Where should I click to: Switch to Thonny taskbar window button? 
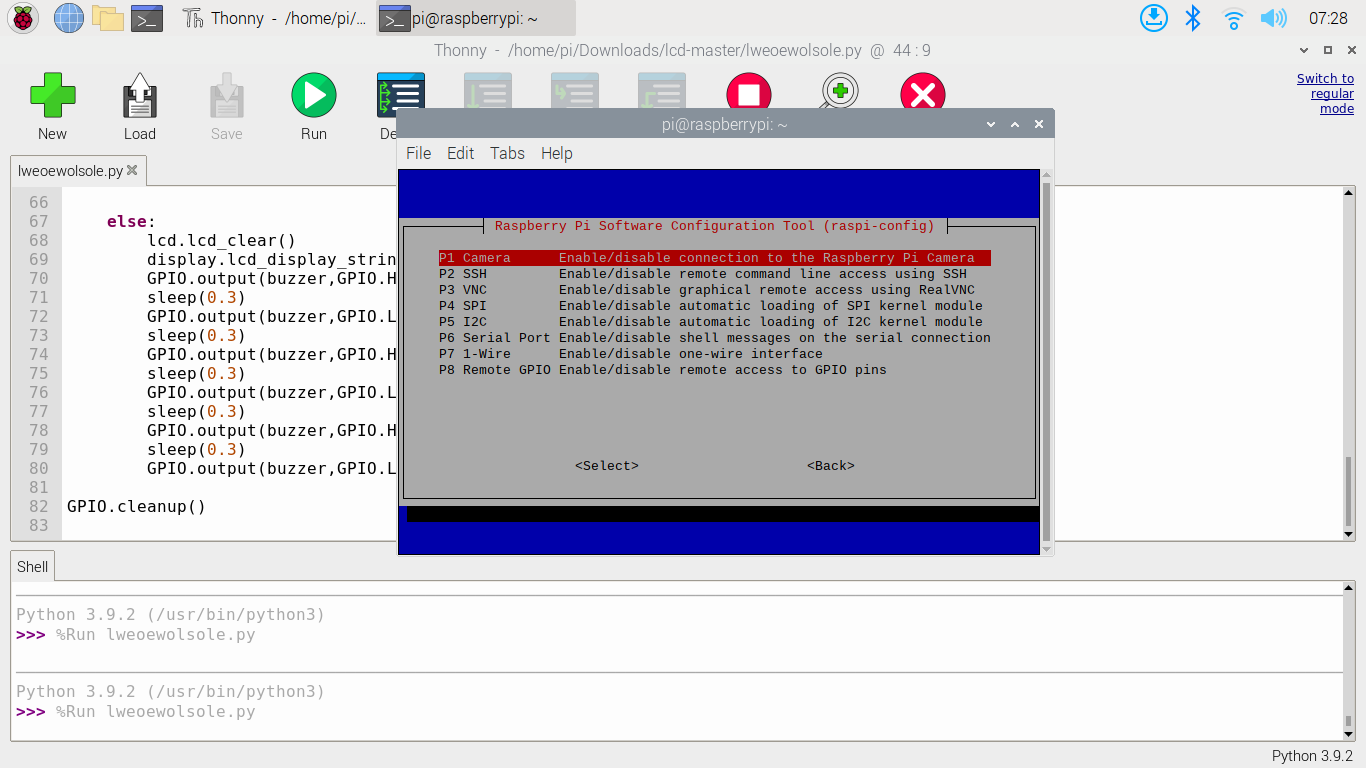pos(275,18)
